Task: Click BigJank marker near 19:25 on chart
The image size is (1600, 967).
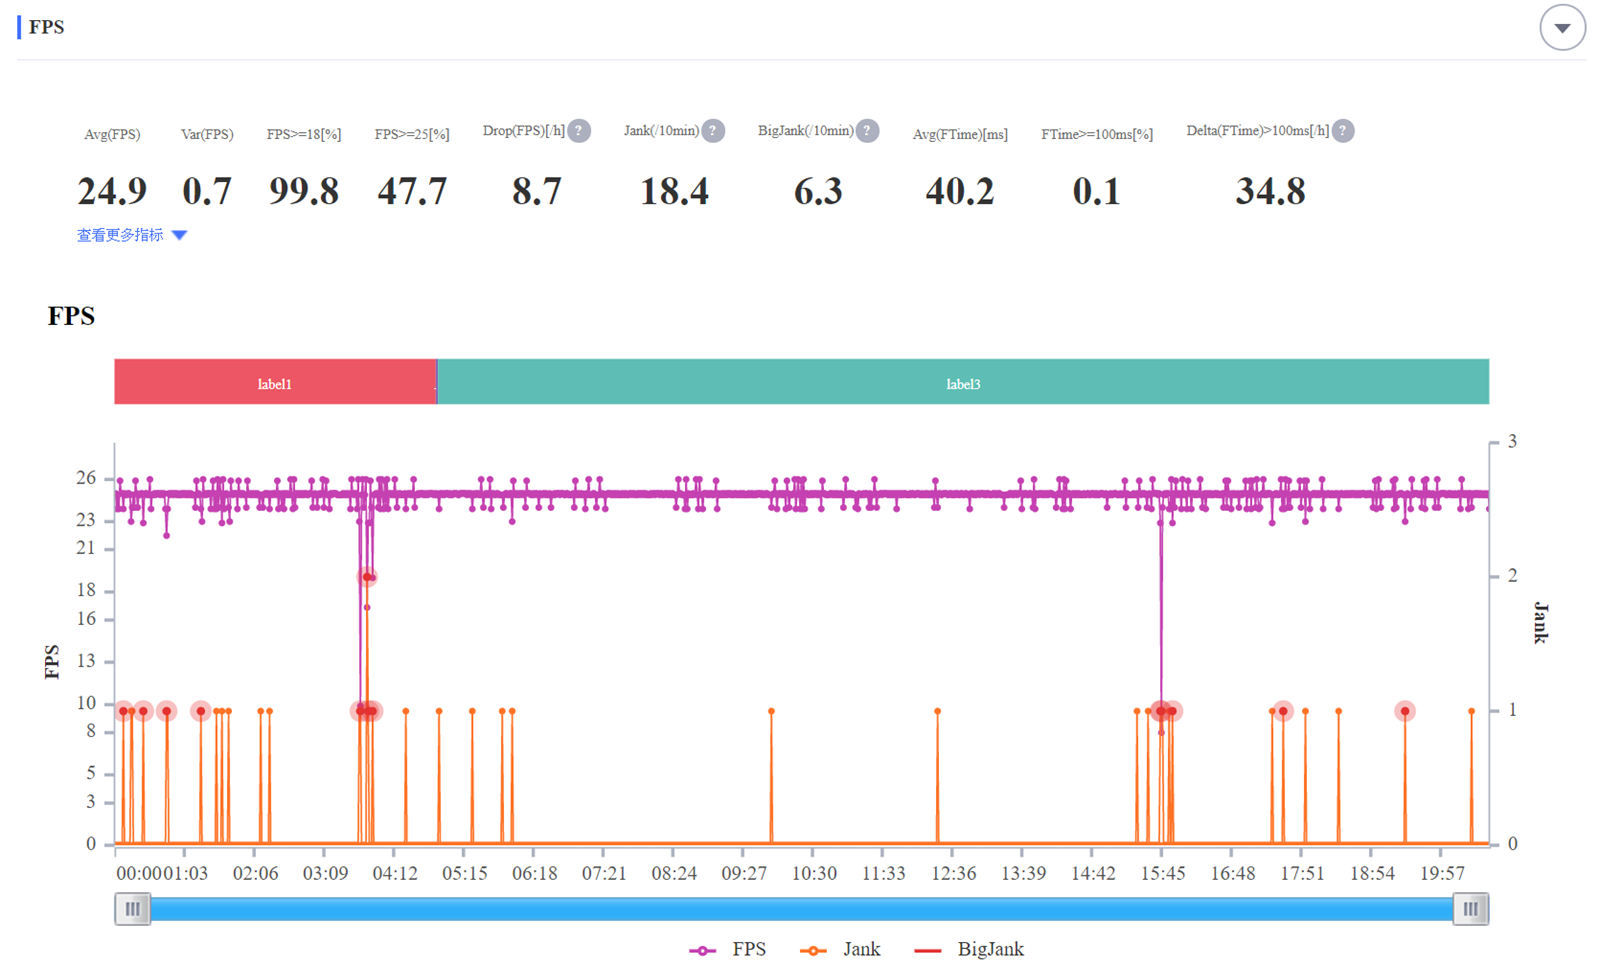Action: pyautogui.click(x=1405, y=711)
